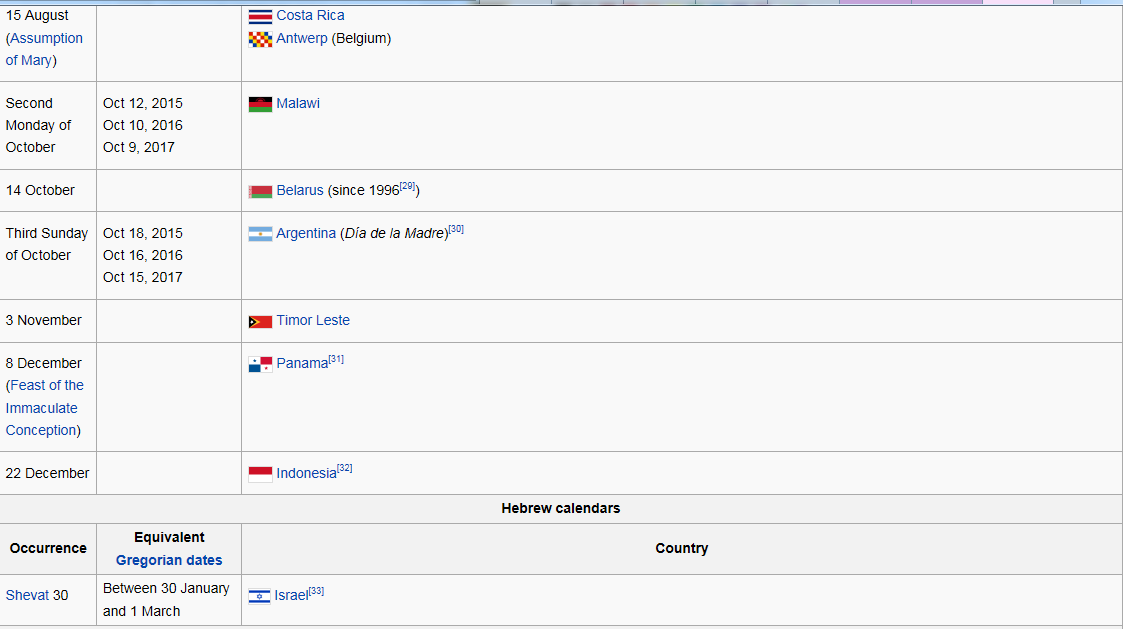Follow the Malawi country link
Screen dimensions: 1123x629
coord(298,103)
